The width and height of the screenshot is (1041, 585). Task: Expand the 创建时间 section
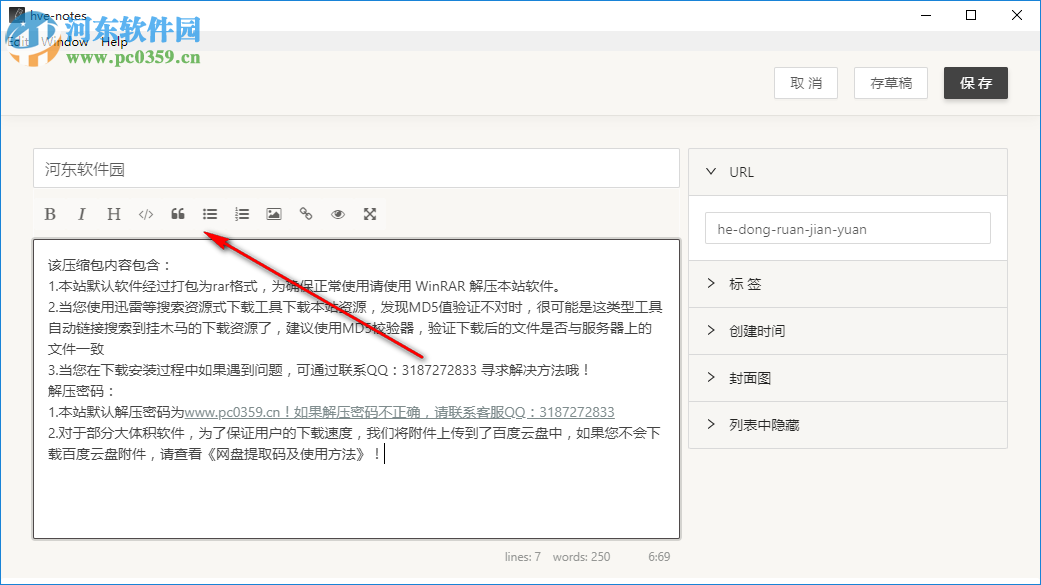(x=848, y=331)
